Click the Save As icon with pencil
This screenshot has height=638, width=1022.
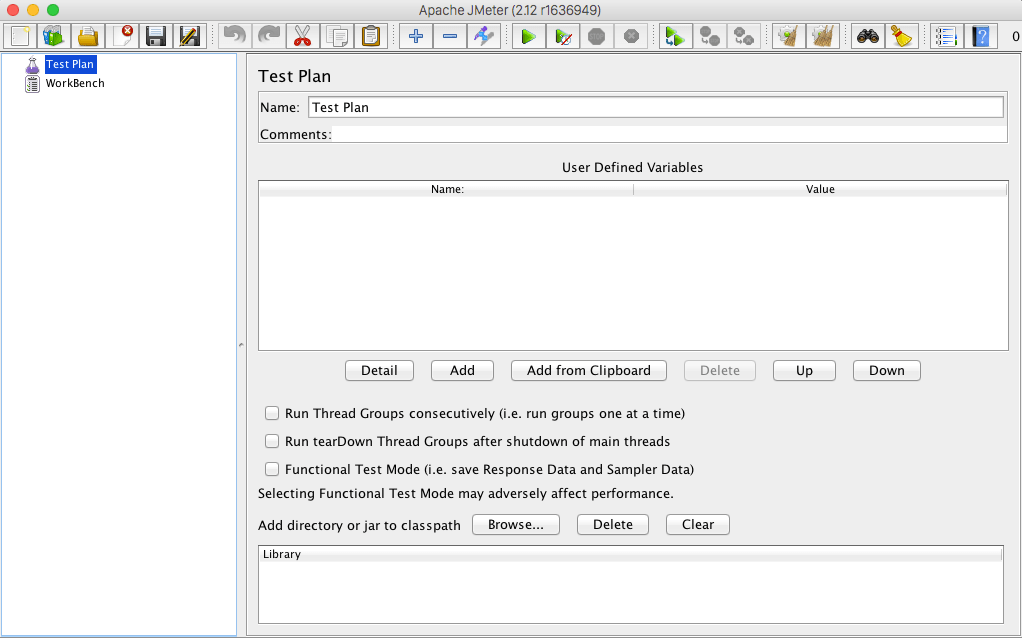point(190,36)
